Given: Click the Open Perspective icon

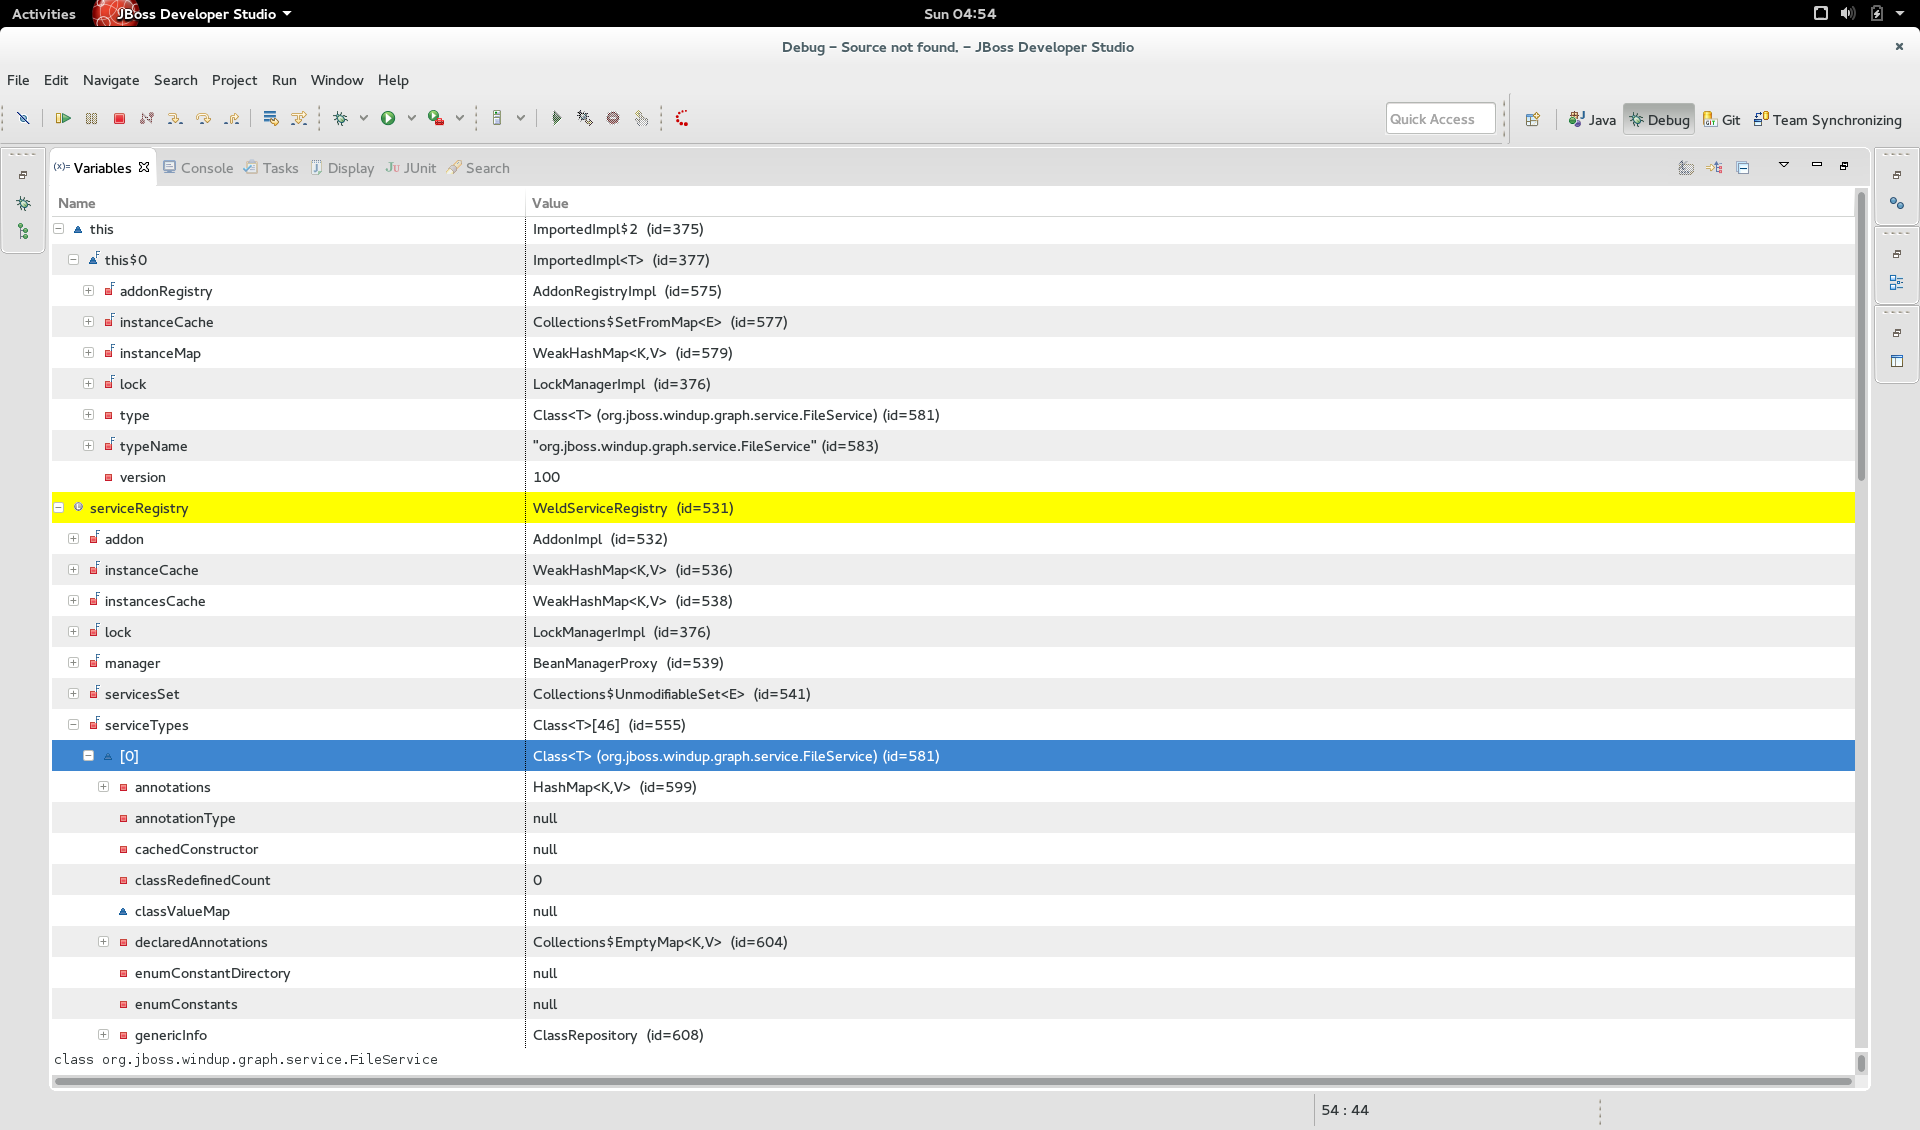Looking at the screenshot, I should [1532, 119].
